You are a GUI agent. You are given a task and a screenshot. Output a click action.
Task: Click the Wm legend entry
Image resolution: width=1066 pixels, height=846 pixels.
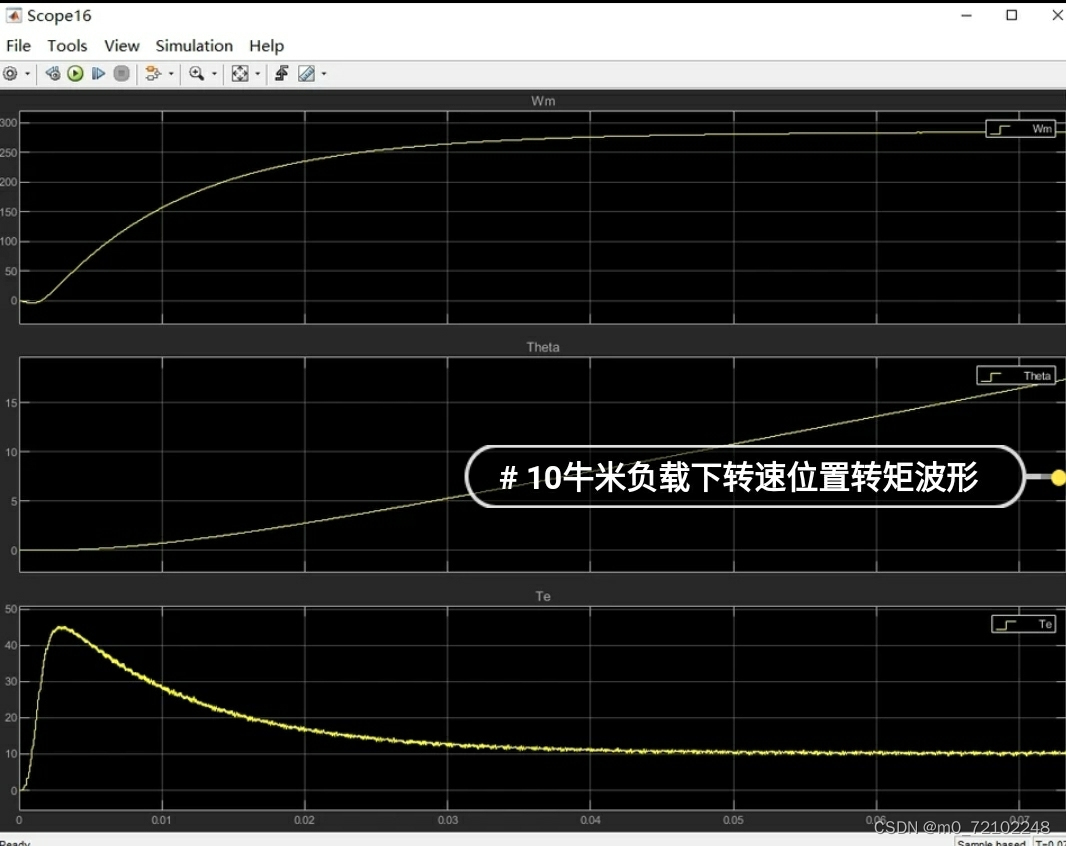click(x=1020, y=129)
